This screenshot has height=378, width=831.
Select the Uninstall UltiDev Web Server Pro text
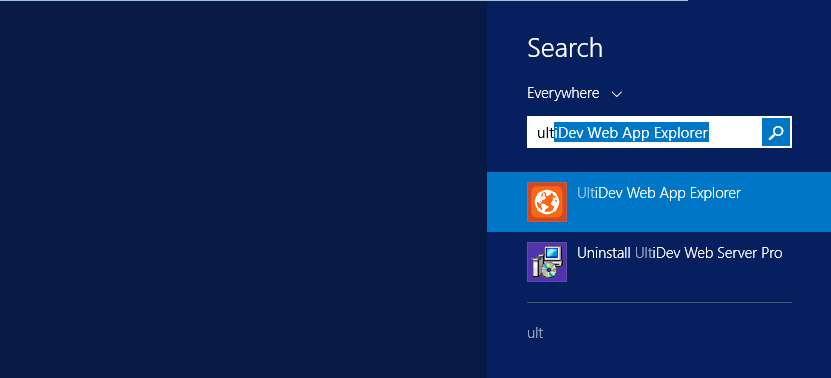coord(679,253)
